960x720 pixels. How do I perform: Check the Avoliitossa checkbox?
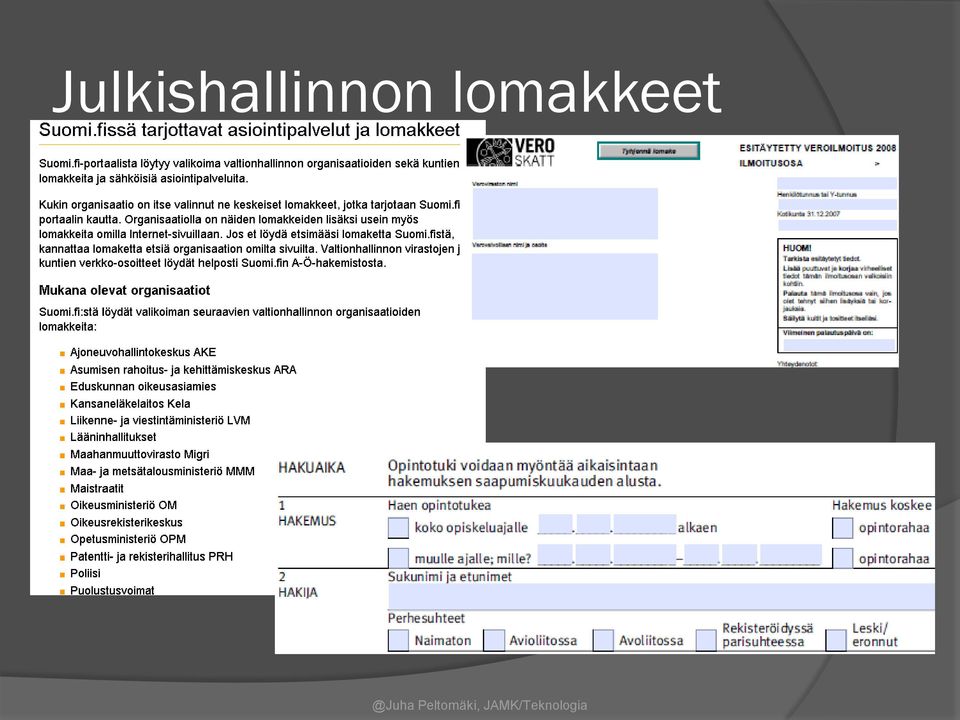point(603,640)
